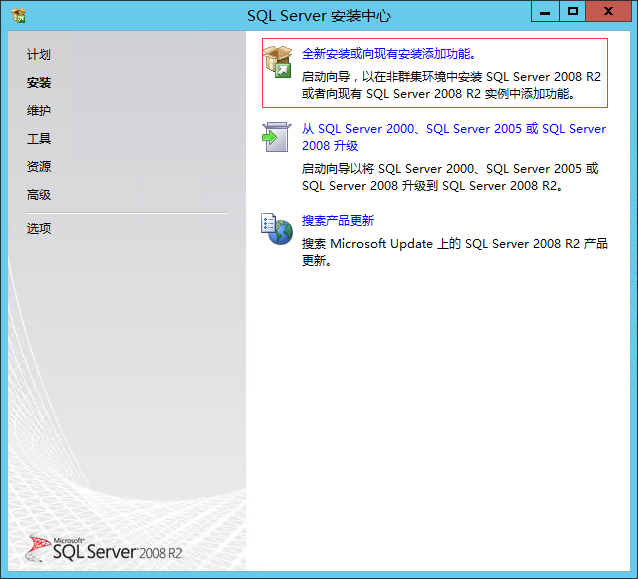Open the 计划 page in sidebar

click(39, 55)
